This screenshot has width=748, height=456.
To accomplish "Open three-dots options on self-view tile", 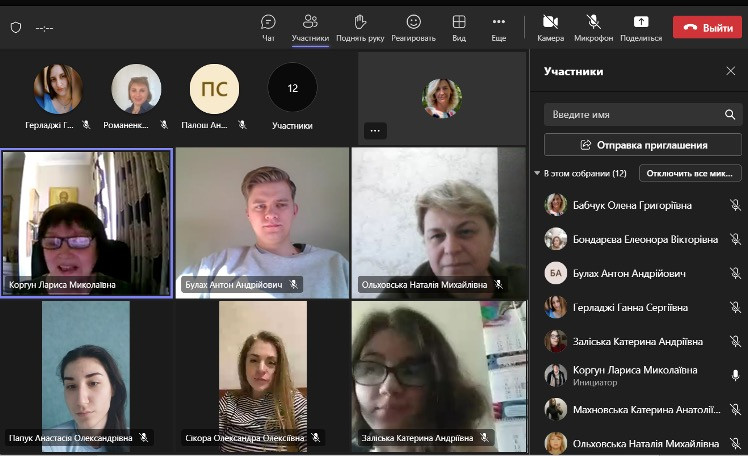I will tap(375, 131).
